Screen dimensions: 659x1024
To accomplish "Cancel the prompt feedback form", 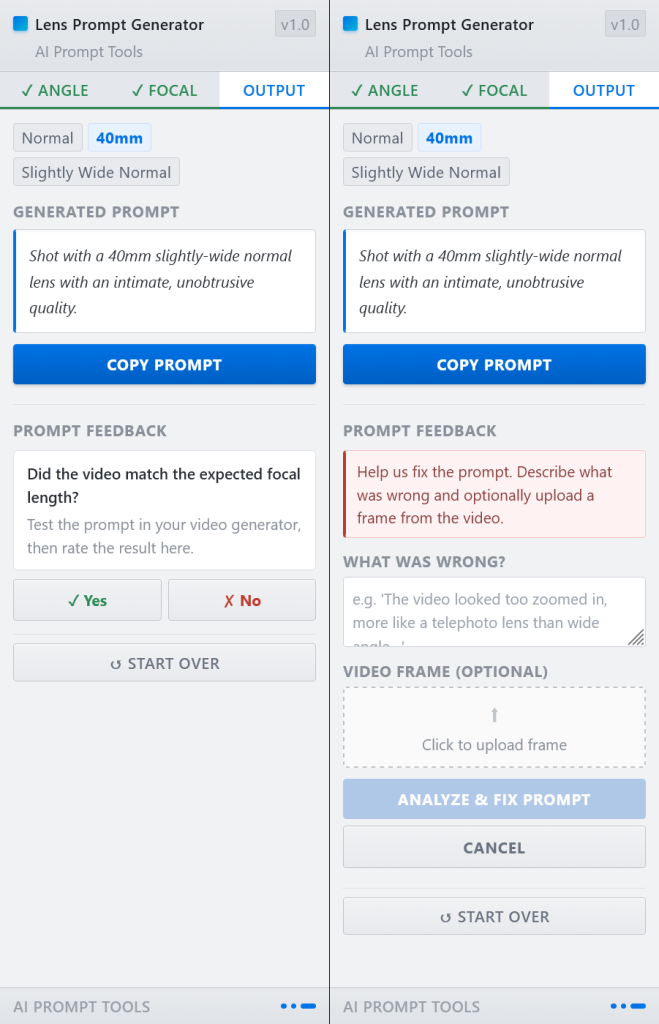I will click(494, 847).
